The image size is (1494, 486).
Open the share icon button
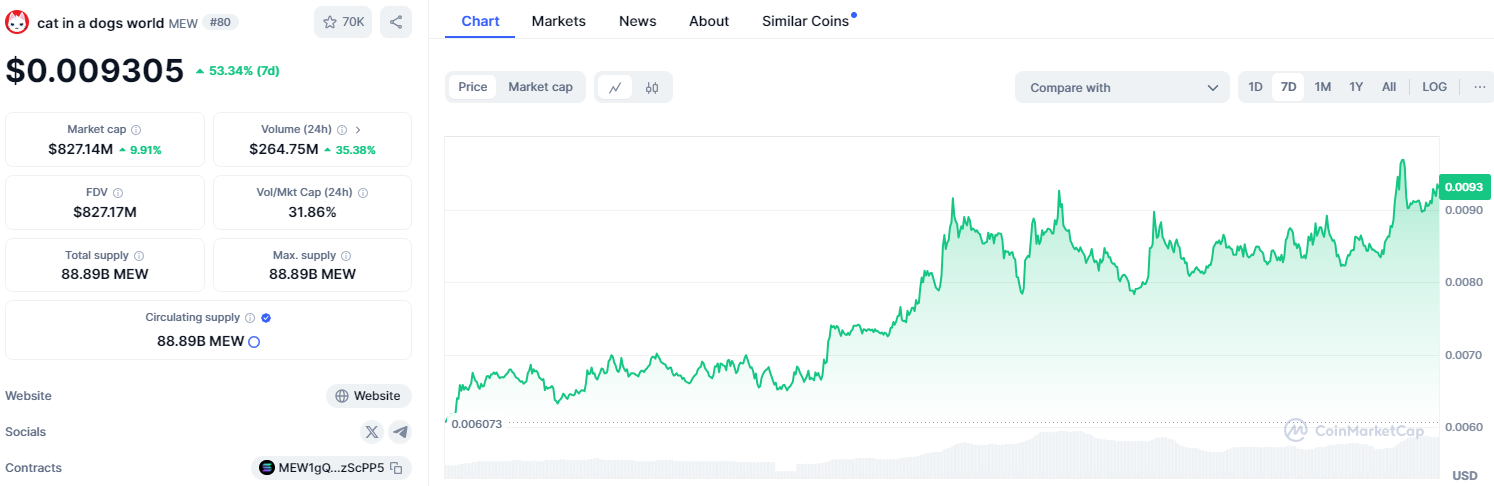pos(396,22)
